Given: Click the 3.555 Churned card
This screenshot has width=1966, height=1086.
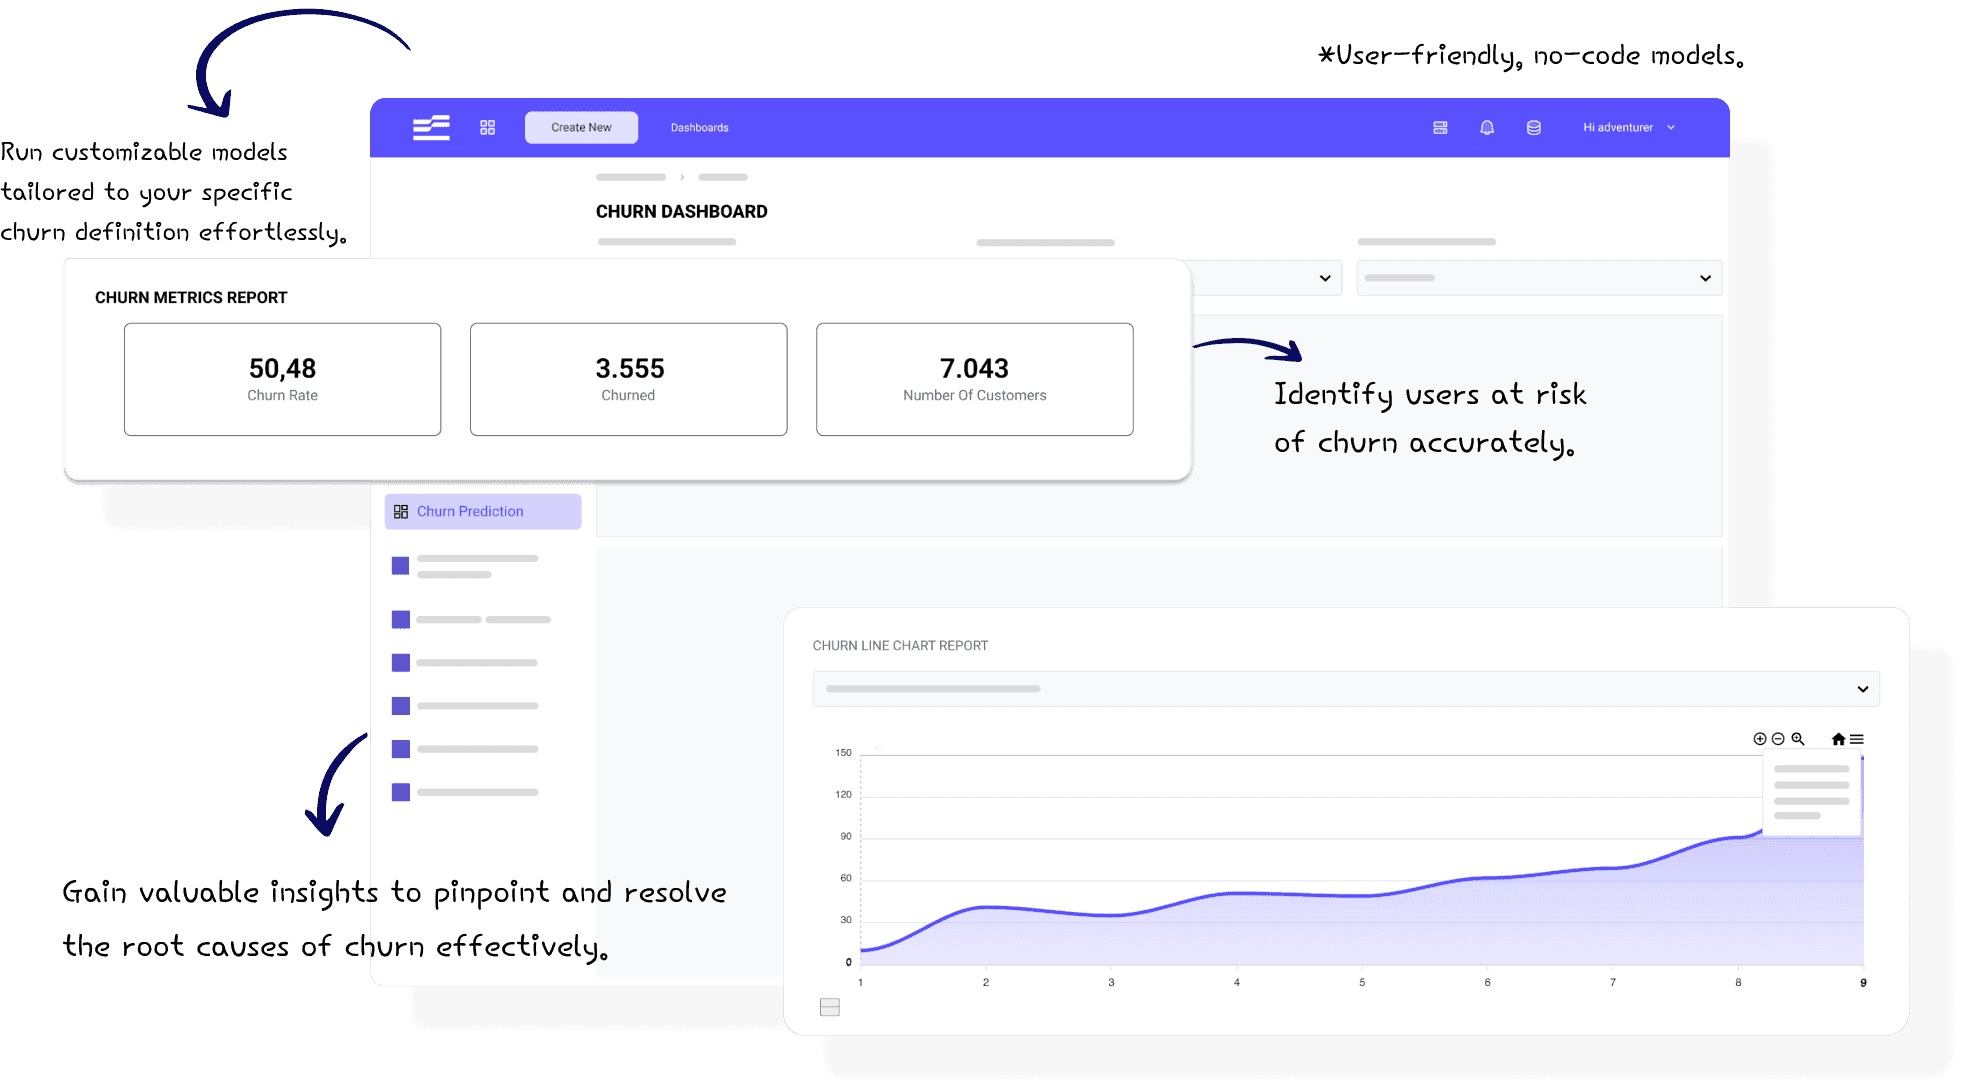Looking at the screenshot, I should pyautogui.click(x=629, y=379).
